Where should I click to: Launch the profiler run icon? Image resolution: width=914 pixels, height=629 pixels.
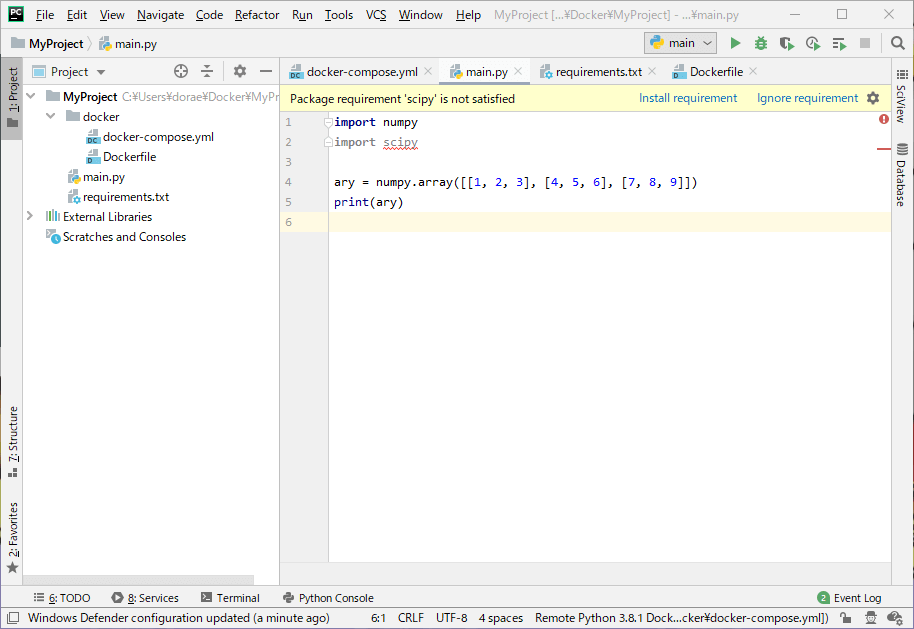point(813,43)
